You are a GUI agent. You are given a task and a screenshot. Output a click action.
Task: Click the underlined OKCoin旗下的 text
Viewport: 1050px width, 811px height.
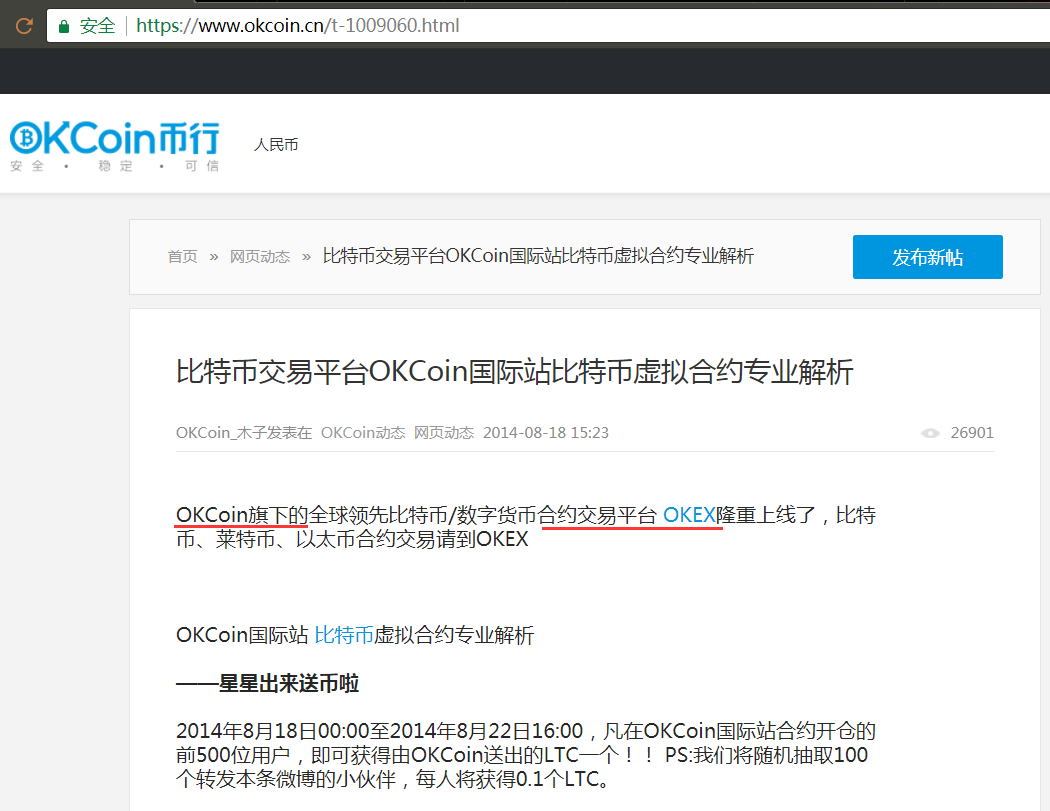click(242, 515)
